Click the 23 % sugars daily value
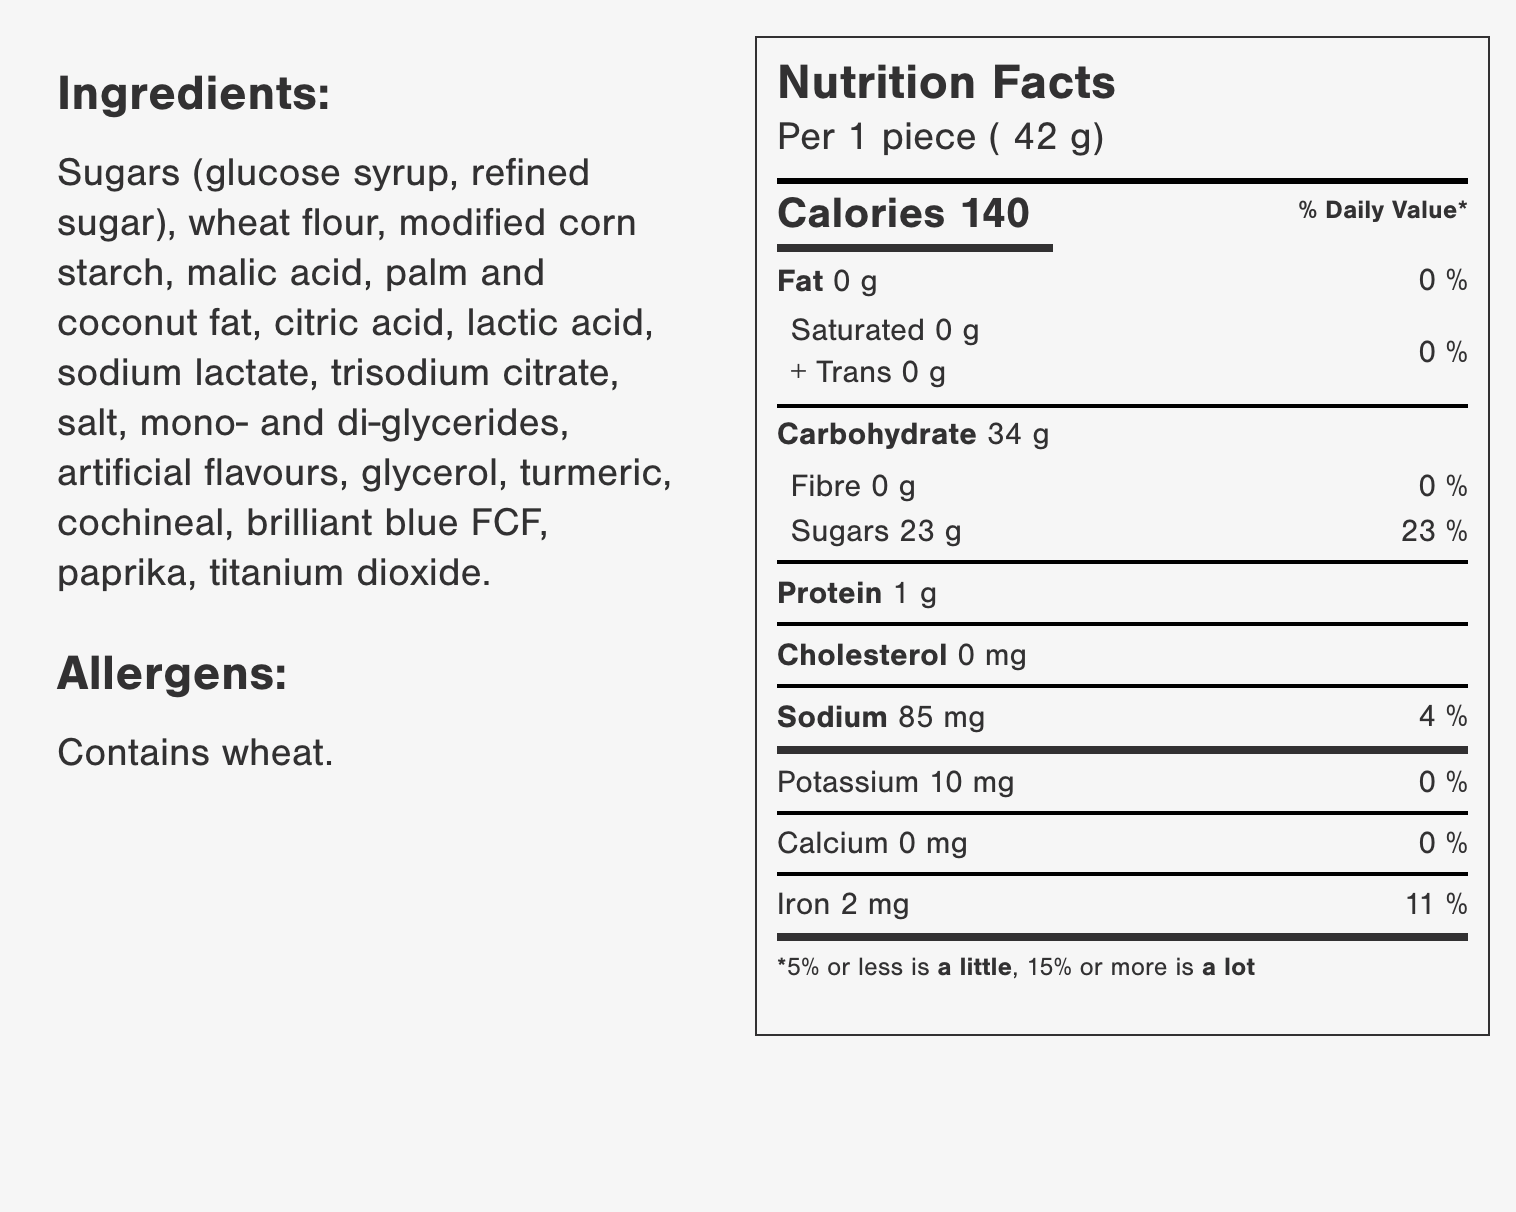Image resolution: width=1516 pixels, height=1212 pixels. (x=1434, y=531)
